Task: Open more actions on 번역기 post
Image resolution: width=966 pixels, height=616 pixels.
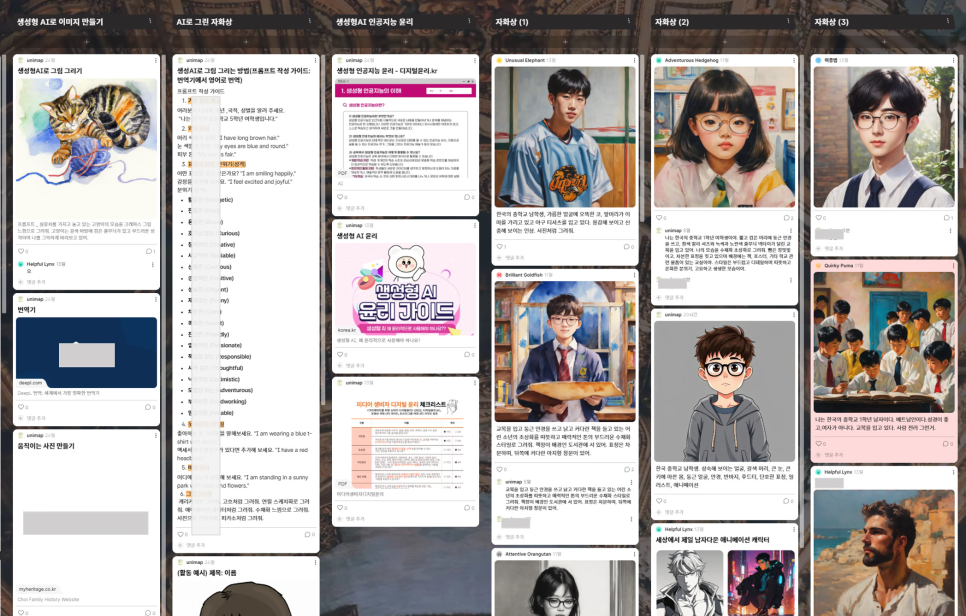Action: (155, 299)
